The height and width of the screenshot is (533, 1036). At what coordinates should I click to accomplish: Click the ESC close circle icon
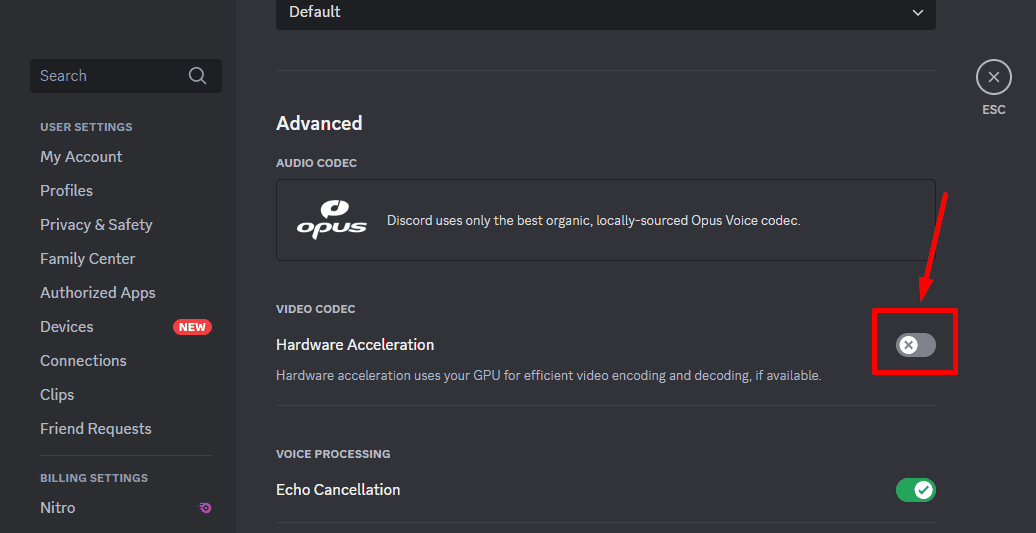pyautogui.click(x=993, y=77)
